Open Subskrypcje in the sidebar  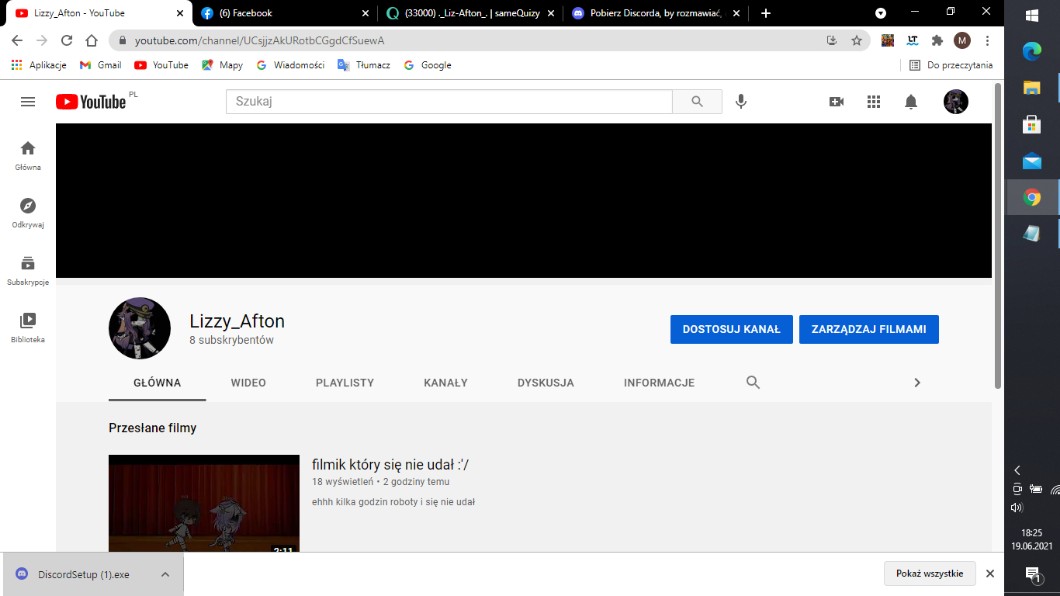pos(28,269)
